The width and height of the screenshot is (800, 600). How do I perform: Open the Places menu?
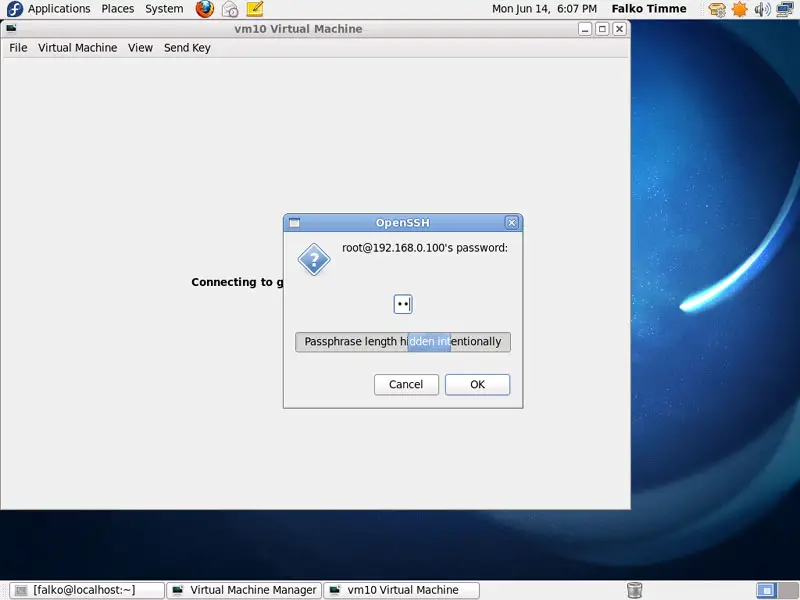tap(117, 9)
